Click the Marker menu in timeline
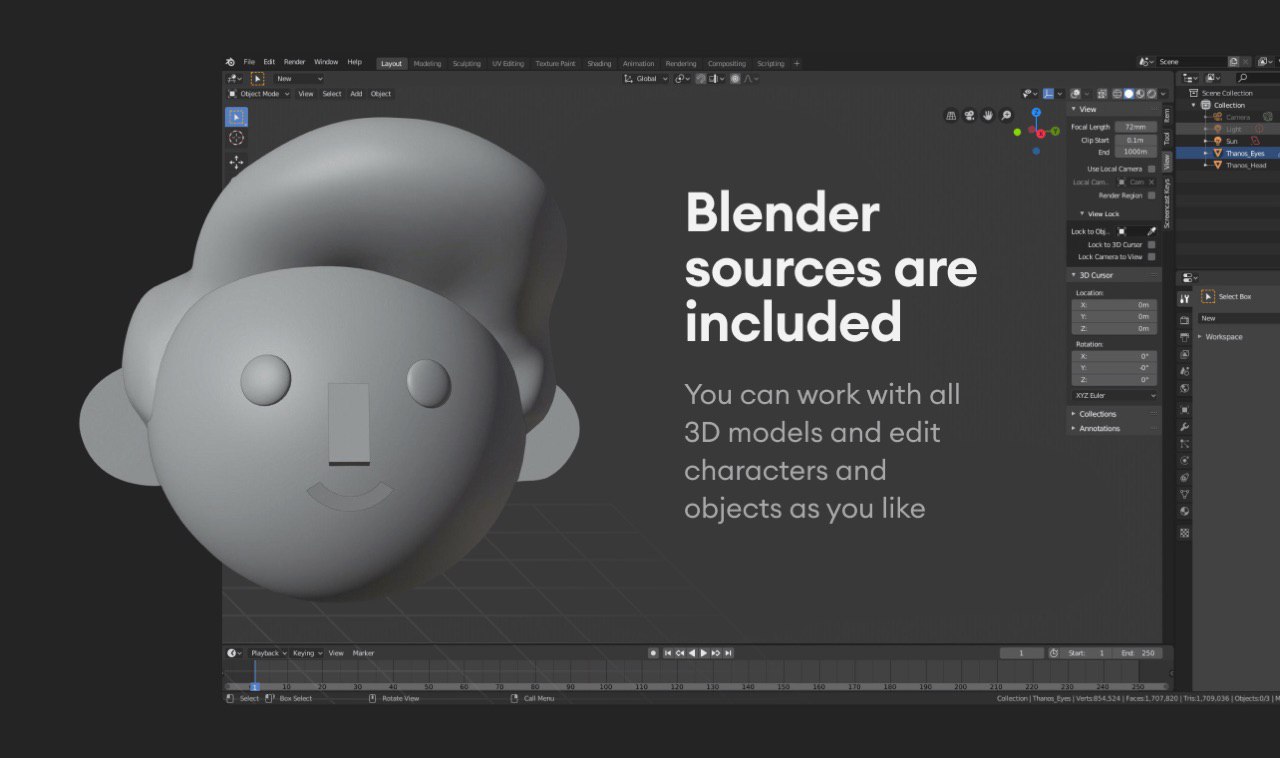 (363, 653)
